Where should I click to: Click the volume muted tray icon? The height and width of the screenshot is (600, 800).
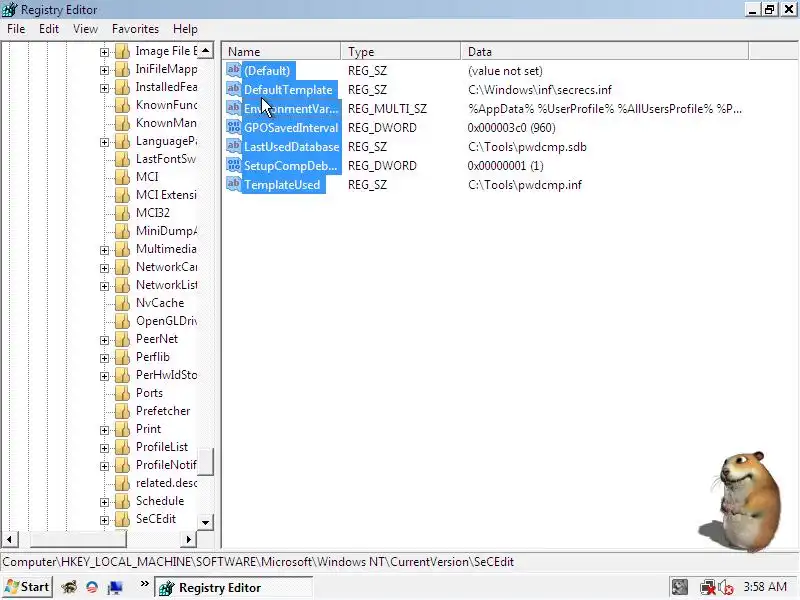(726, 588)
